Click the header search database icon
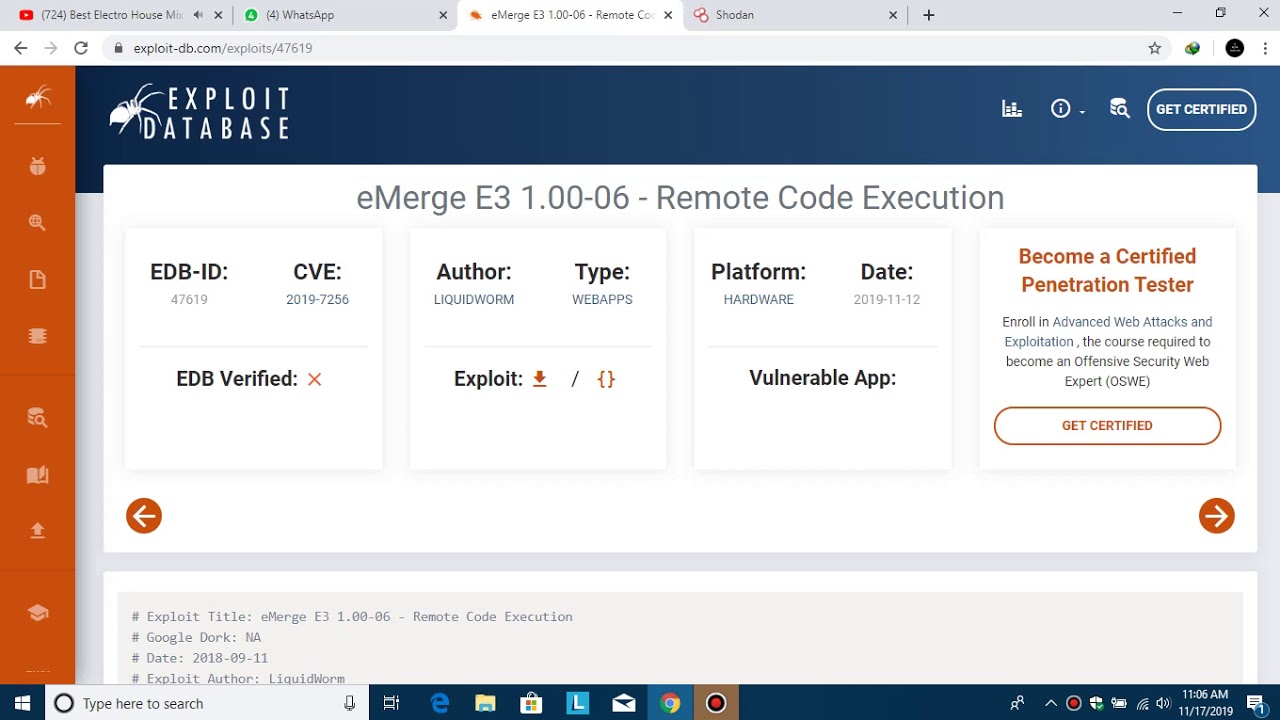1280x720 pixels. click(1119, 109)
